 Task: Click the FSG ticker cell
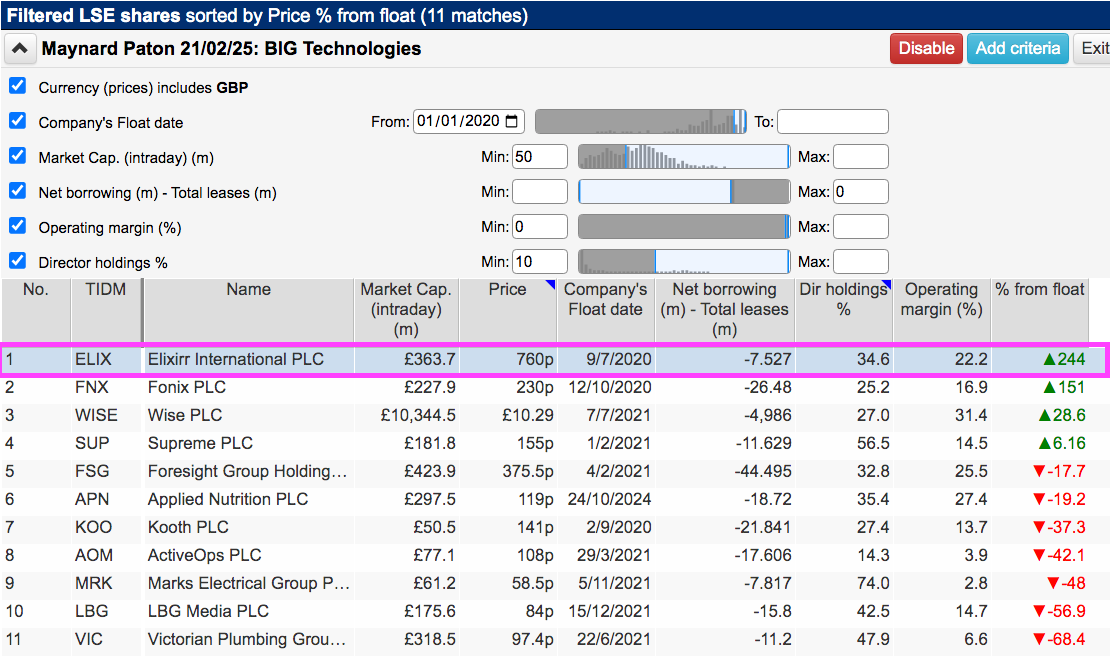pyautogui.click(x=92, y=472)
